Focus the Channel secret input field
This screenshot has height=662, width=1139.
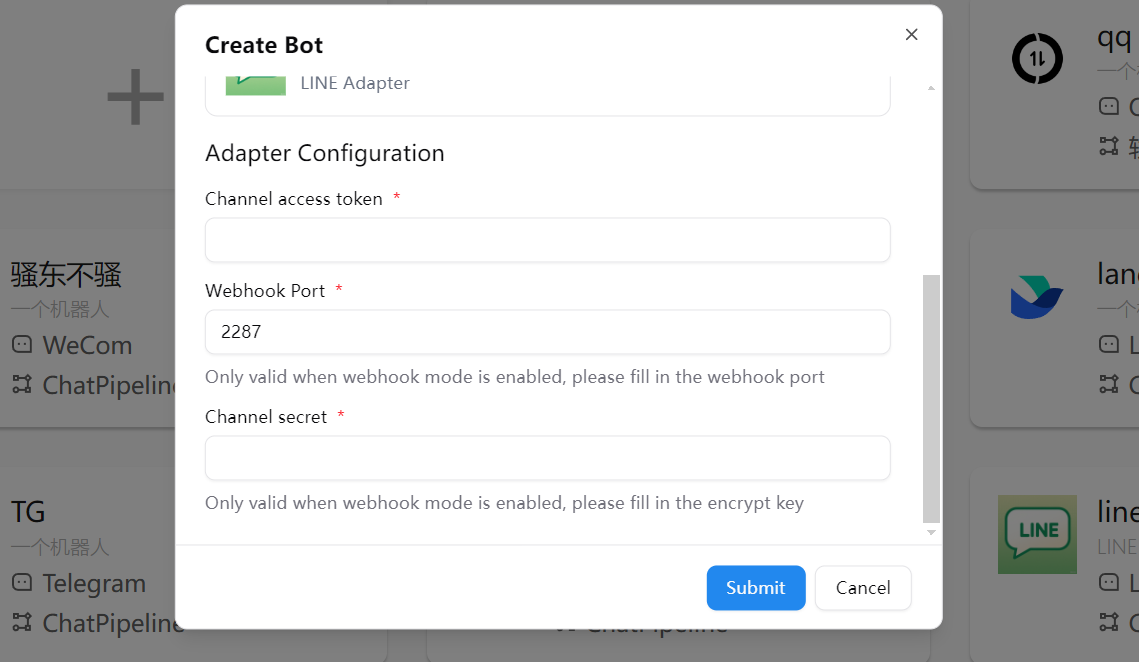tap(547, 458)
